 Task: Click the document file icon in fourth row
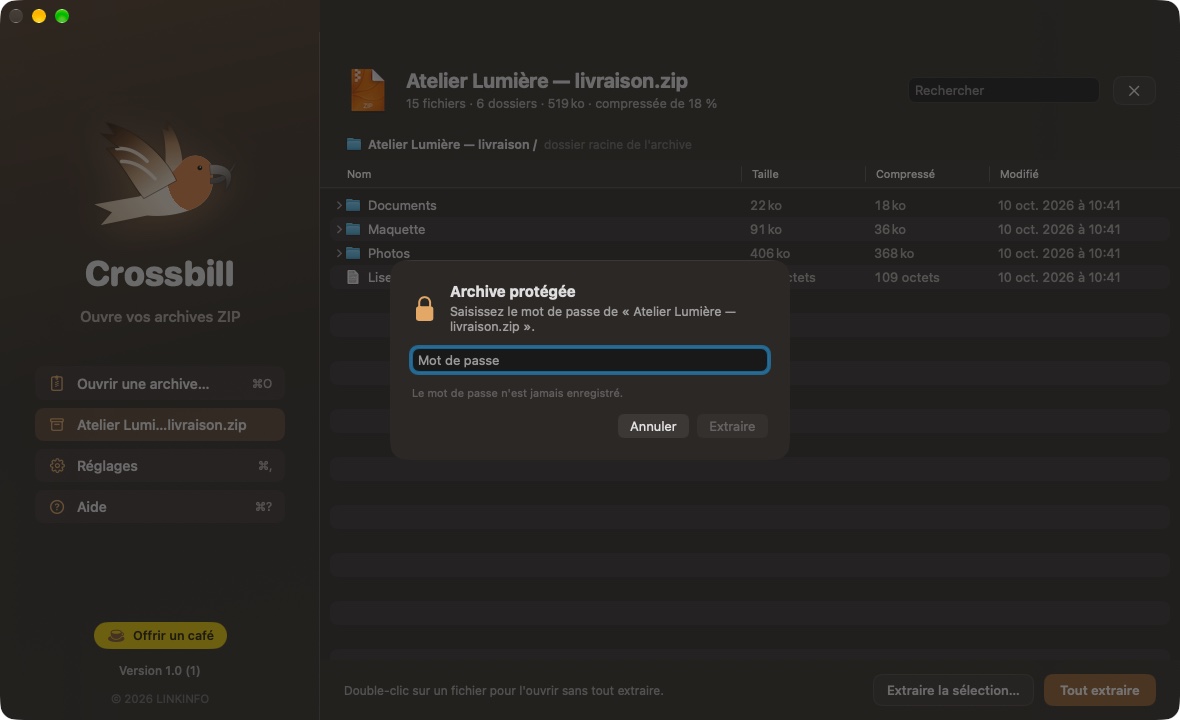coord(353,278)
